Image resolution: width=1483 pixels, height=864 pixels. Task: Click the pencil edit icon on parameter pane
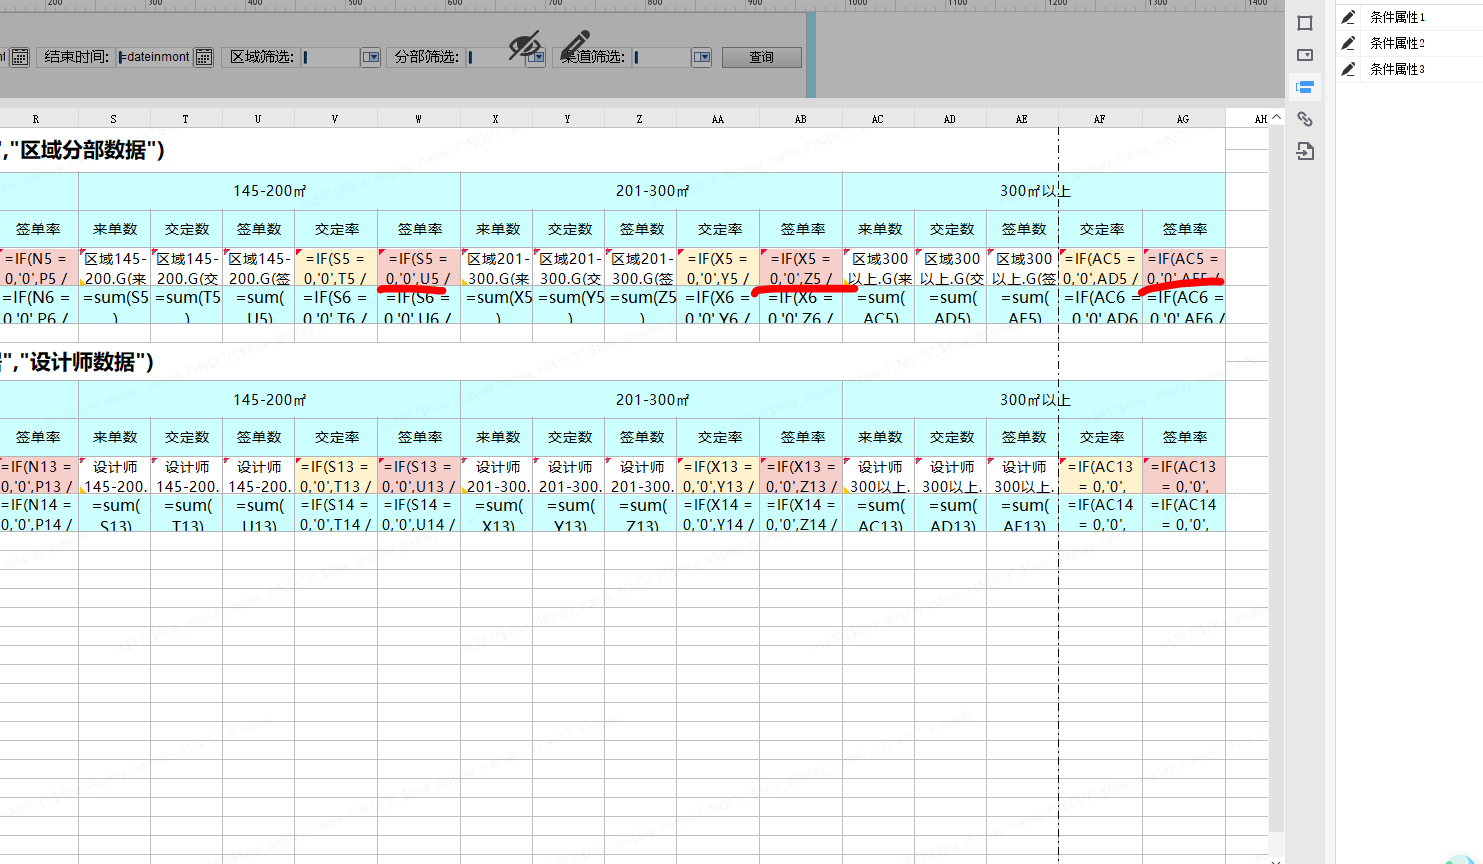[x=575, y=45]
